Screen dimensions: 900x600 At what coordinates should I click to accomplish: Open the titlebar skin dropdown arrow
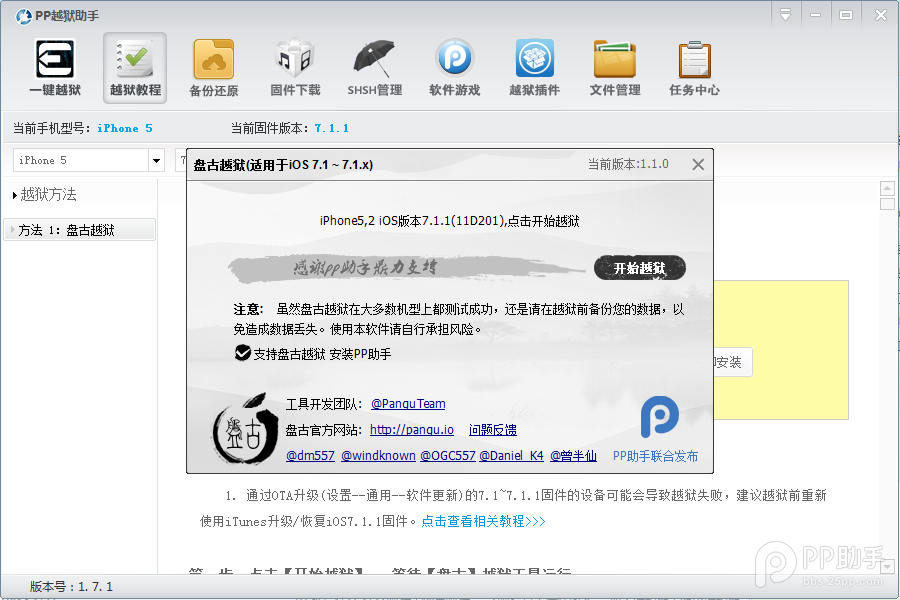pyautogui.click(x=786, y=14)
